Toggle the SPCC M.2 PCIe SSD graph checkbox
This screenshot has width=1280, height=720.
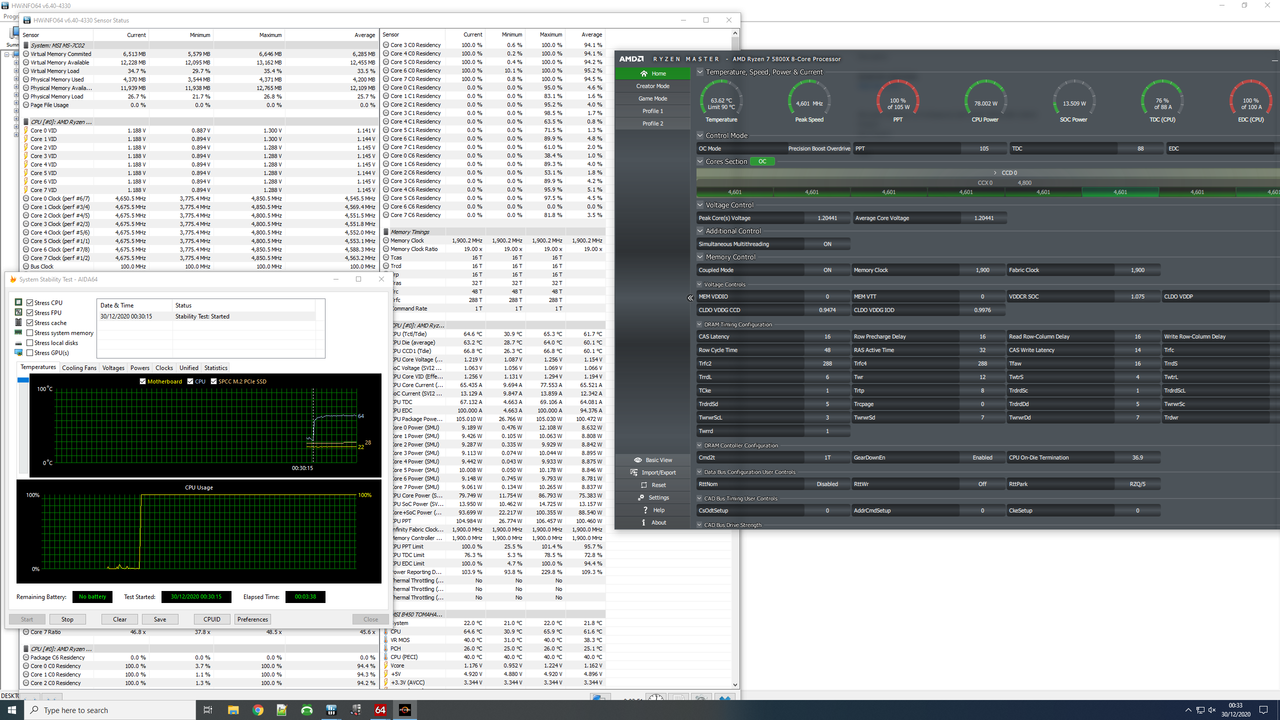[x=213, y=381]
